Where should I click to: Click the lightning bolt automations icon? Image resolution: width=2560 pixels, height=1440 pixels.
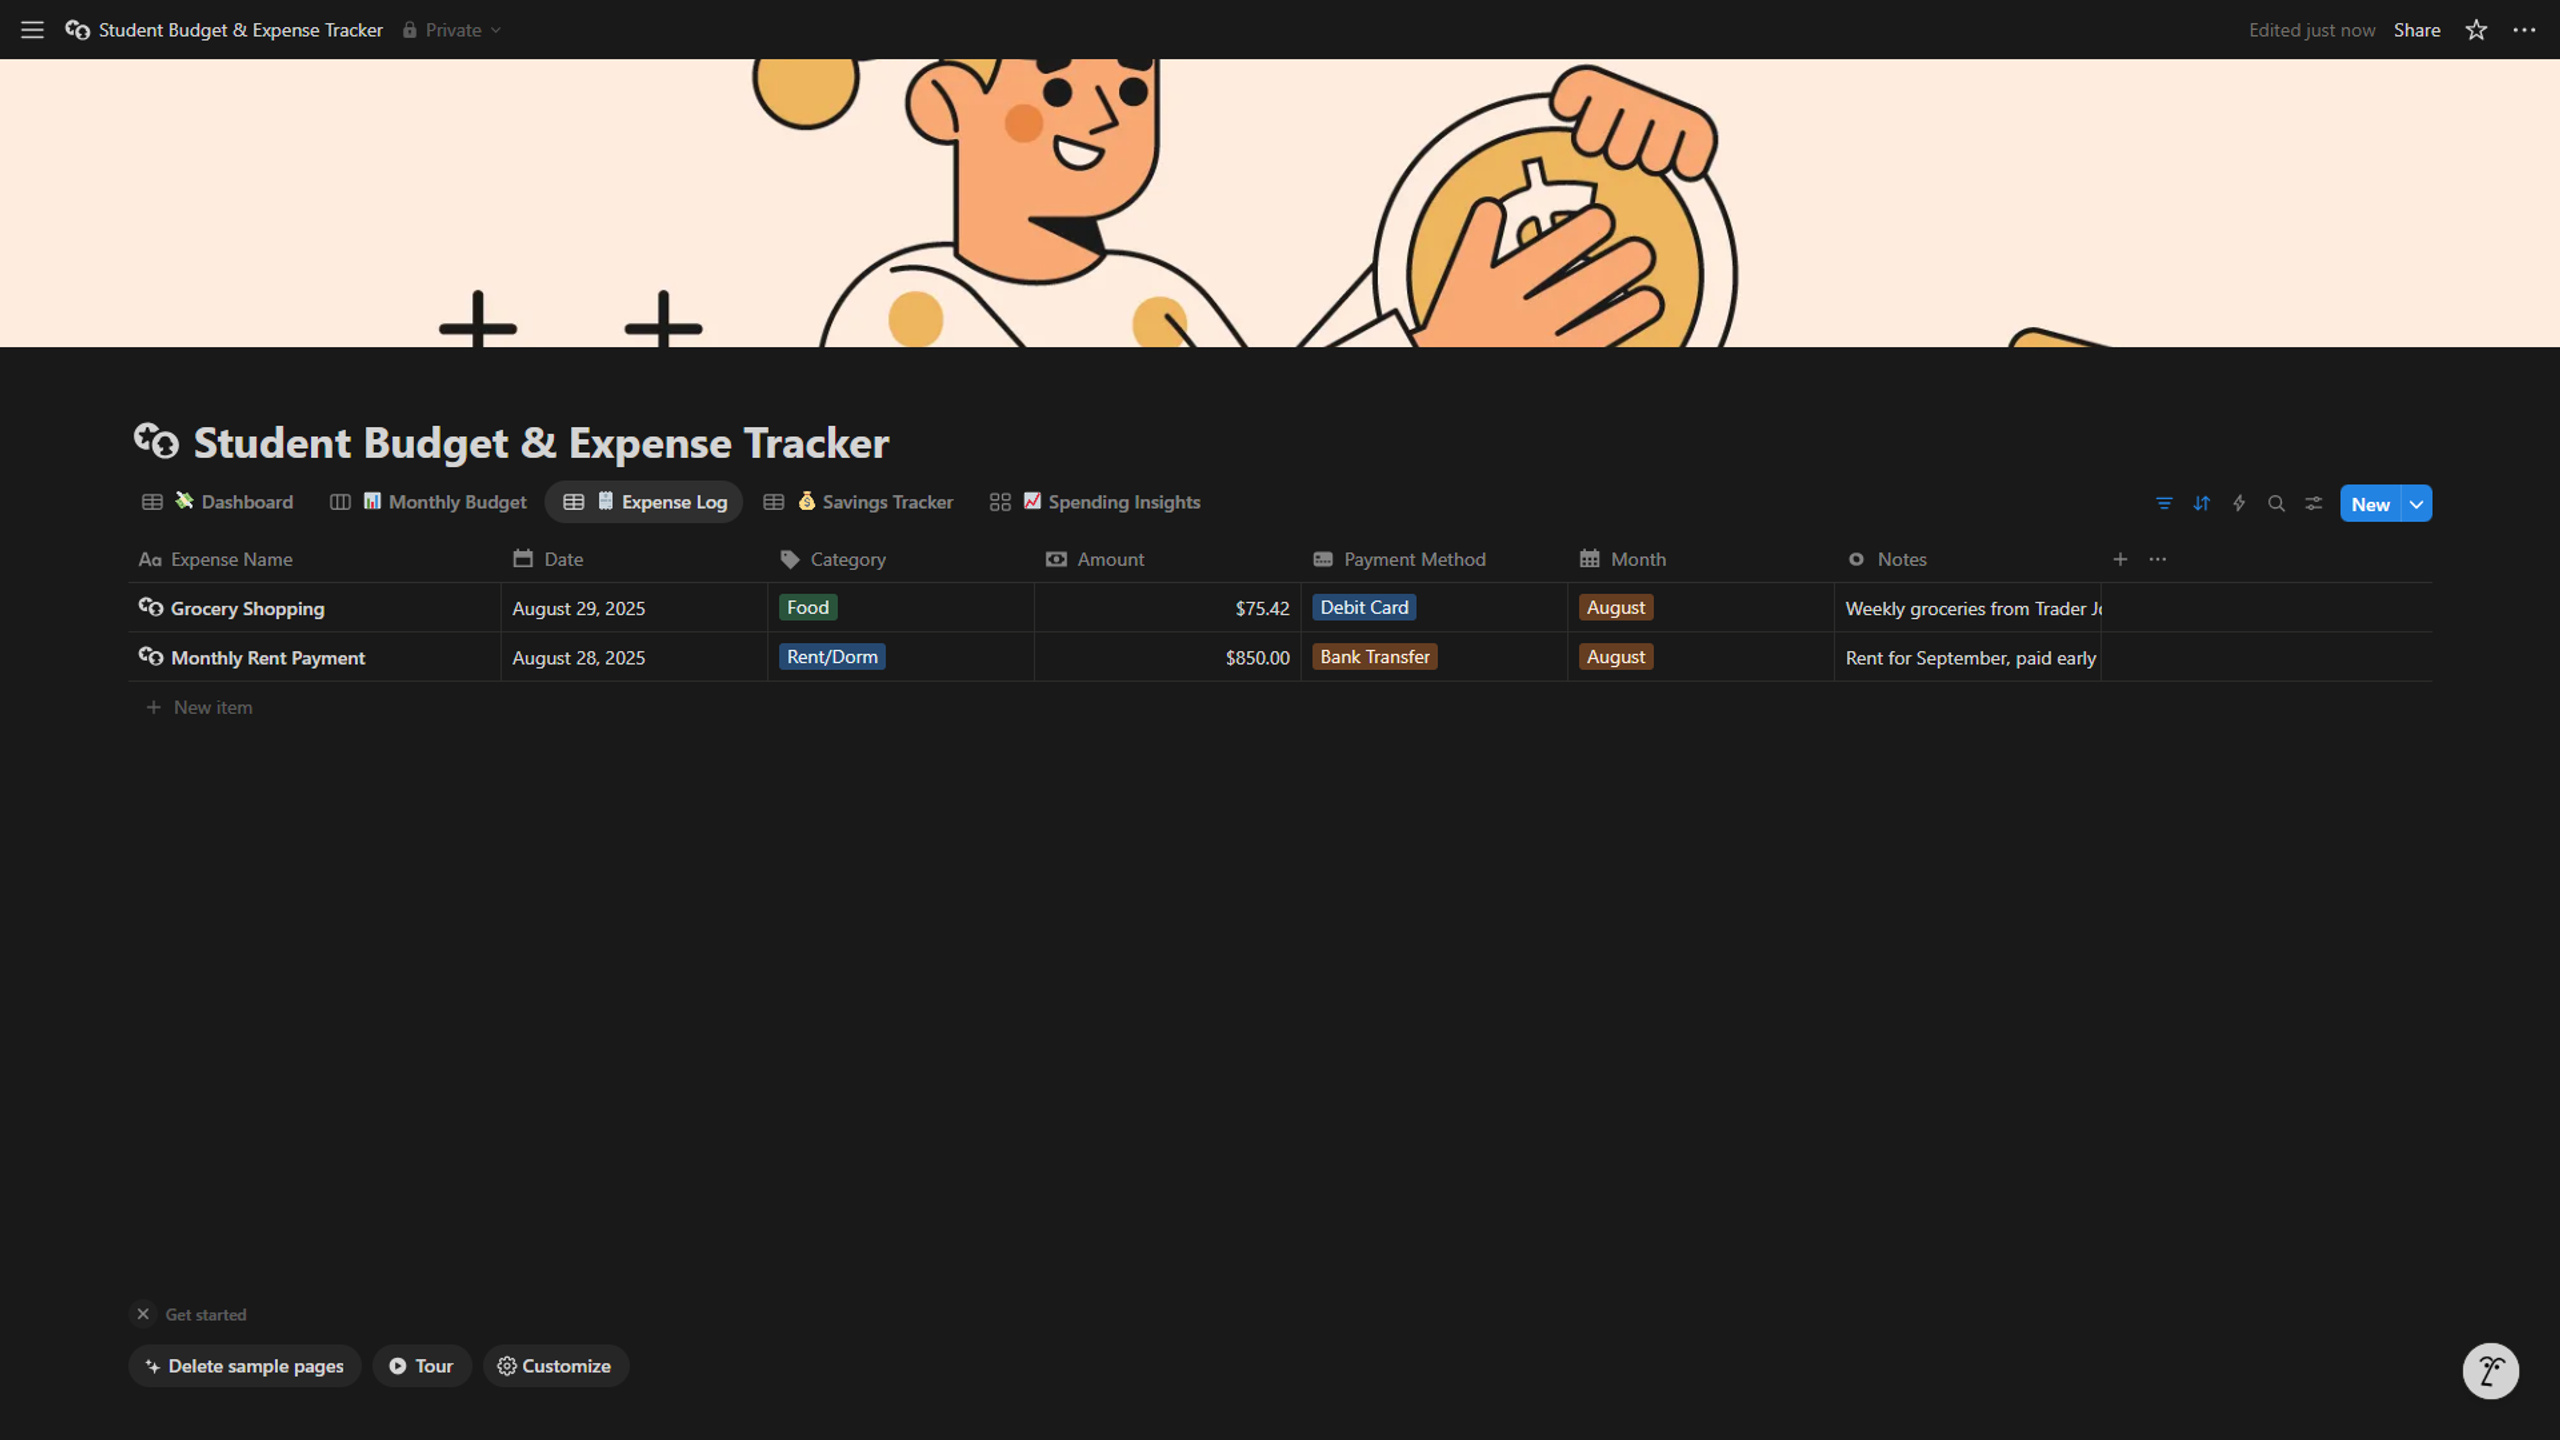[2239, 503]
